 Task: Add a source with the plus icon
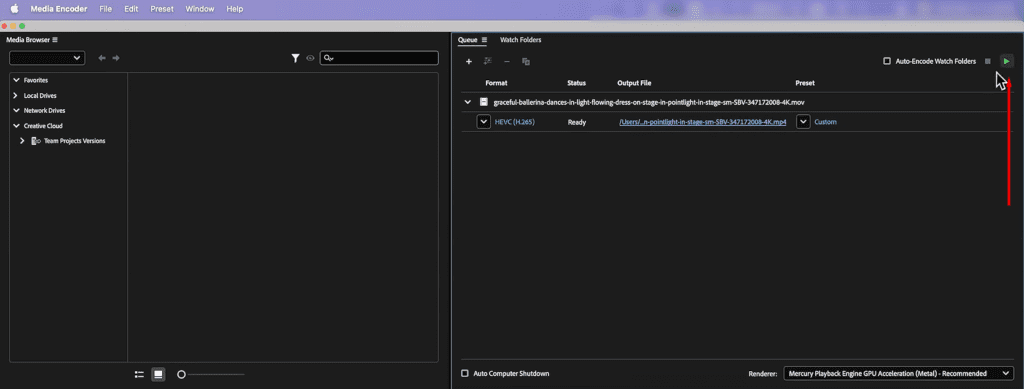468,61
